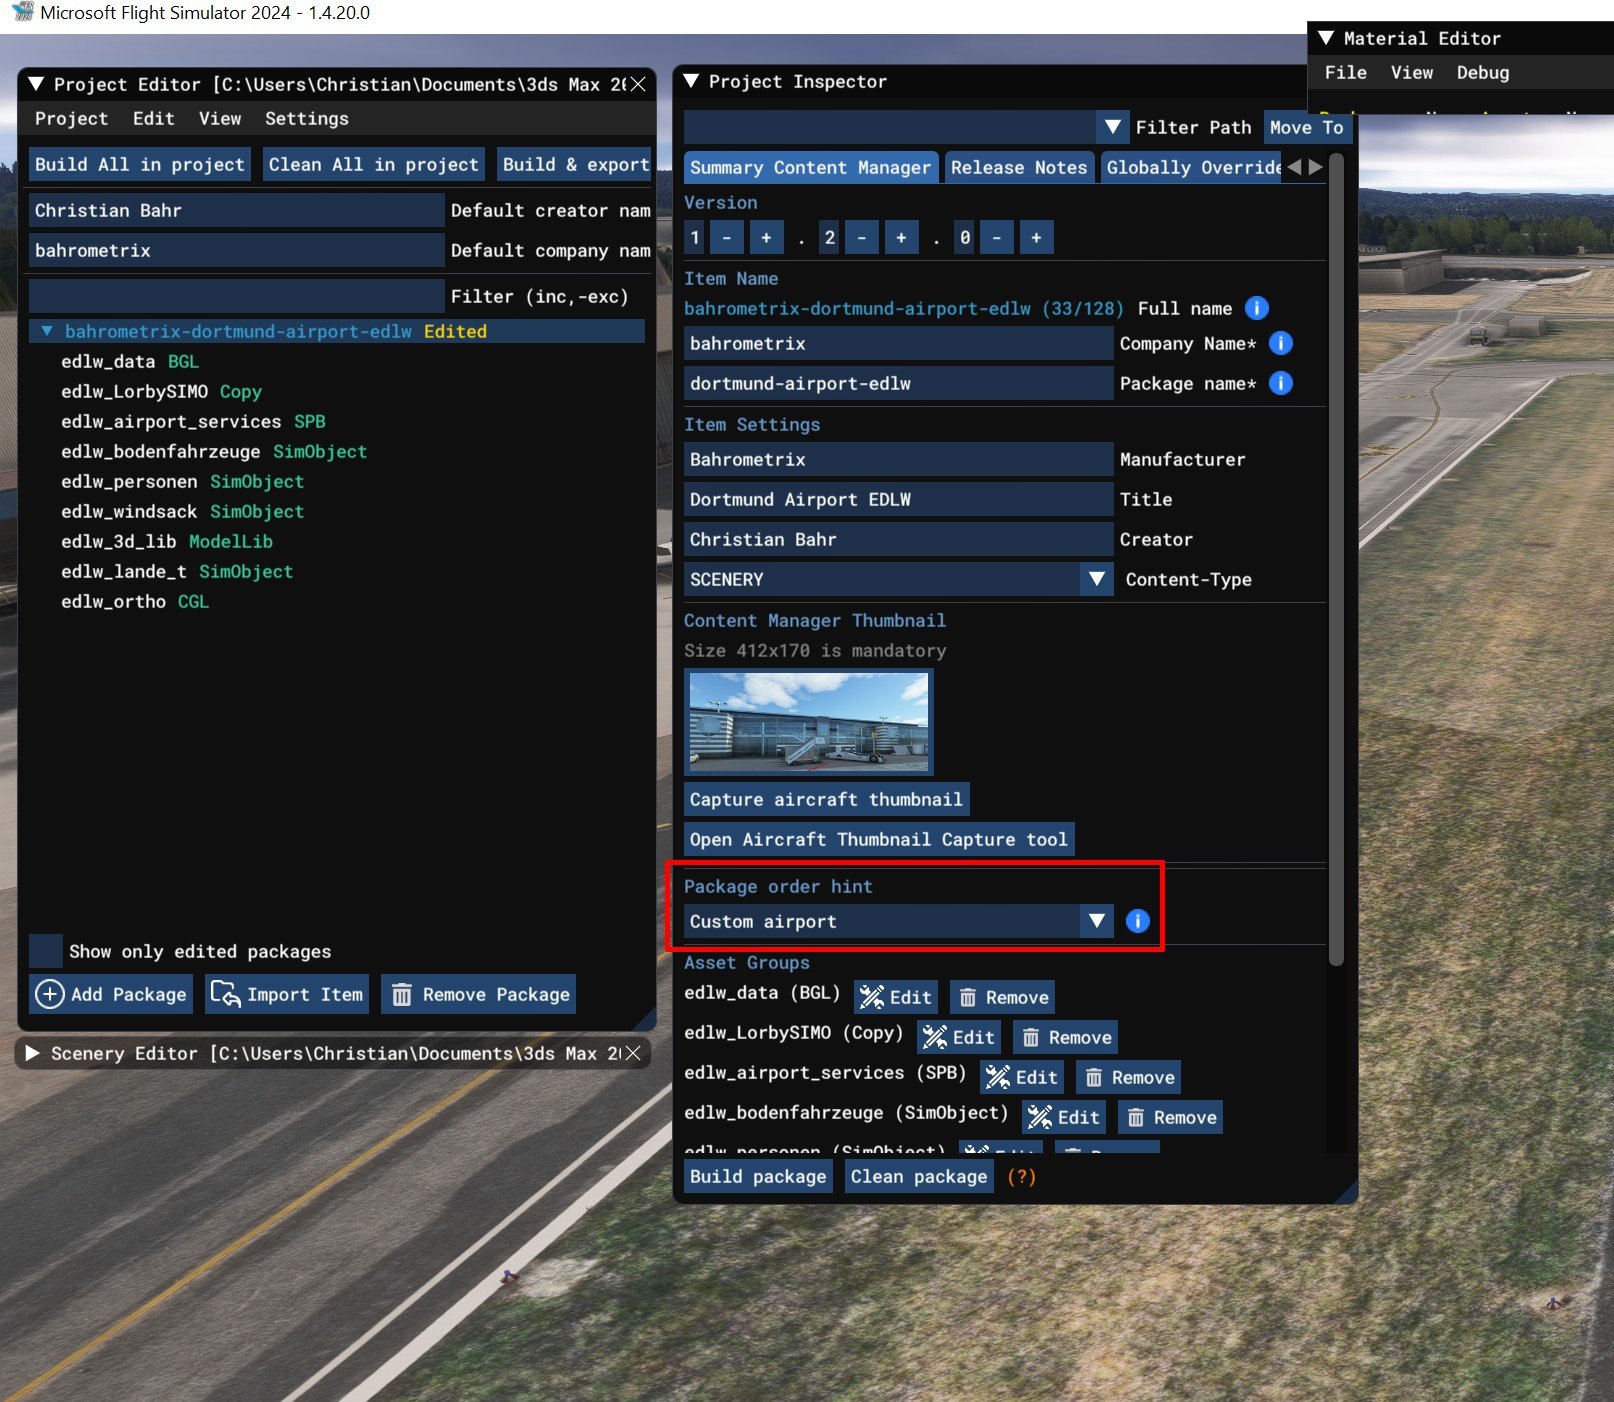Collapse the bahrometrix-dortmund-airport-edlw tree node
This screenshot has height=1402, width=1614.
pyautogui.click(x=46, y=331)
